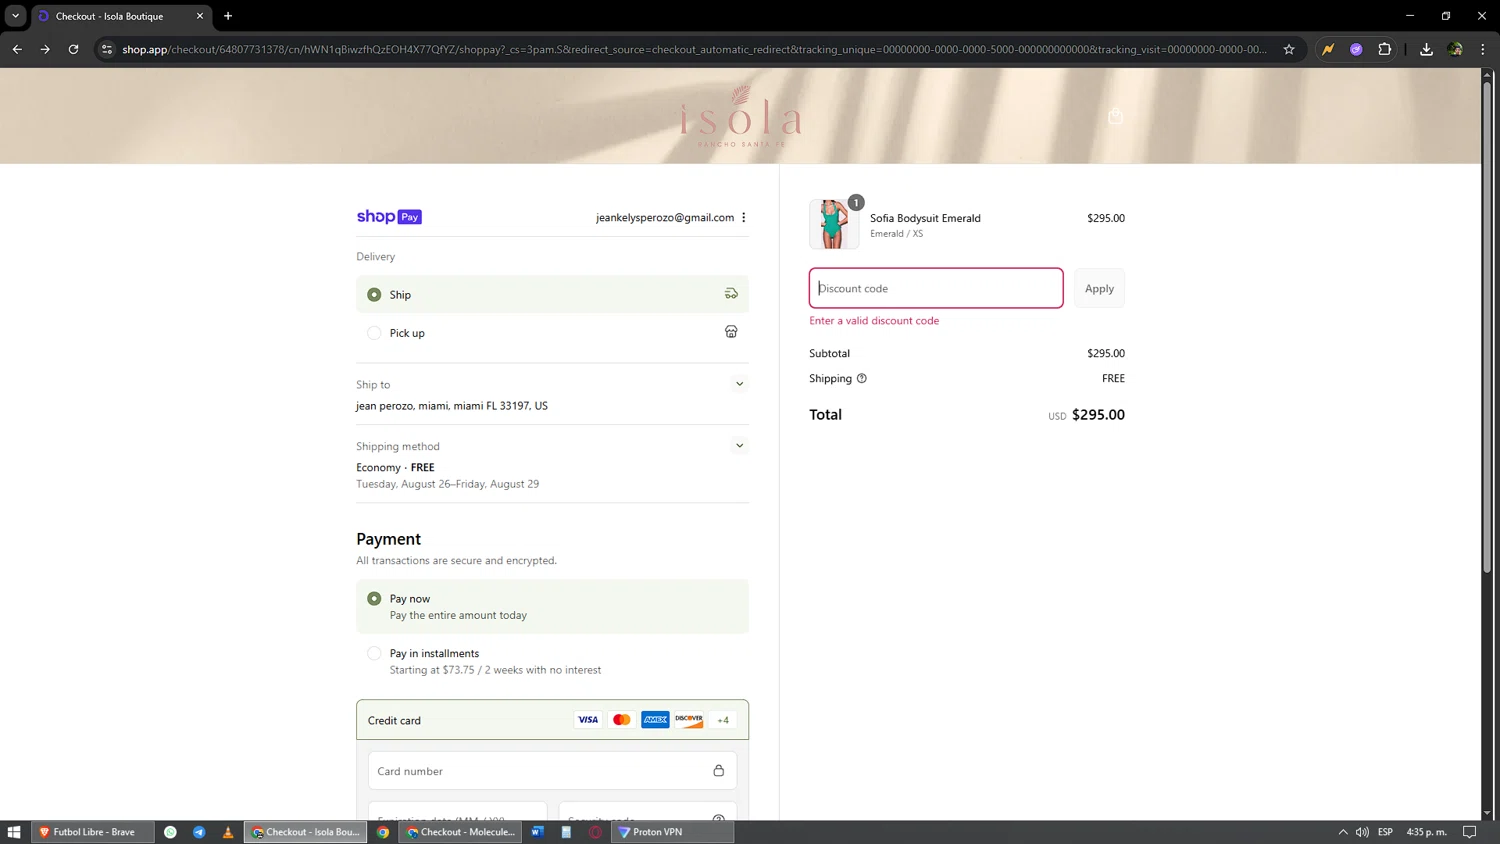Go forward in browser history
1500x844 pixels.
point(45,49)
